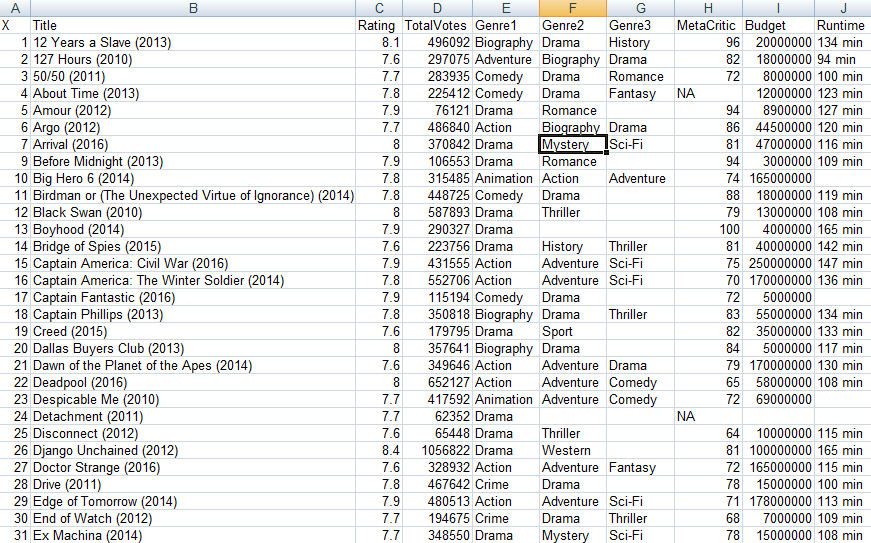Select 'Before Midnight (2013)' title cell
The height and width of the screenshot is (543, 871).
click(x=193, y=162)
